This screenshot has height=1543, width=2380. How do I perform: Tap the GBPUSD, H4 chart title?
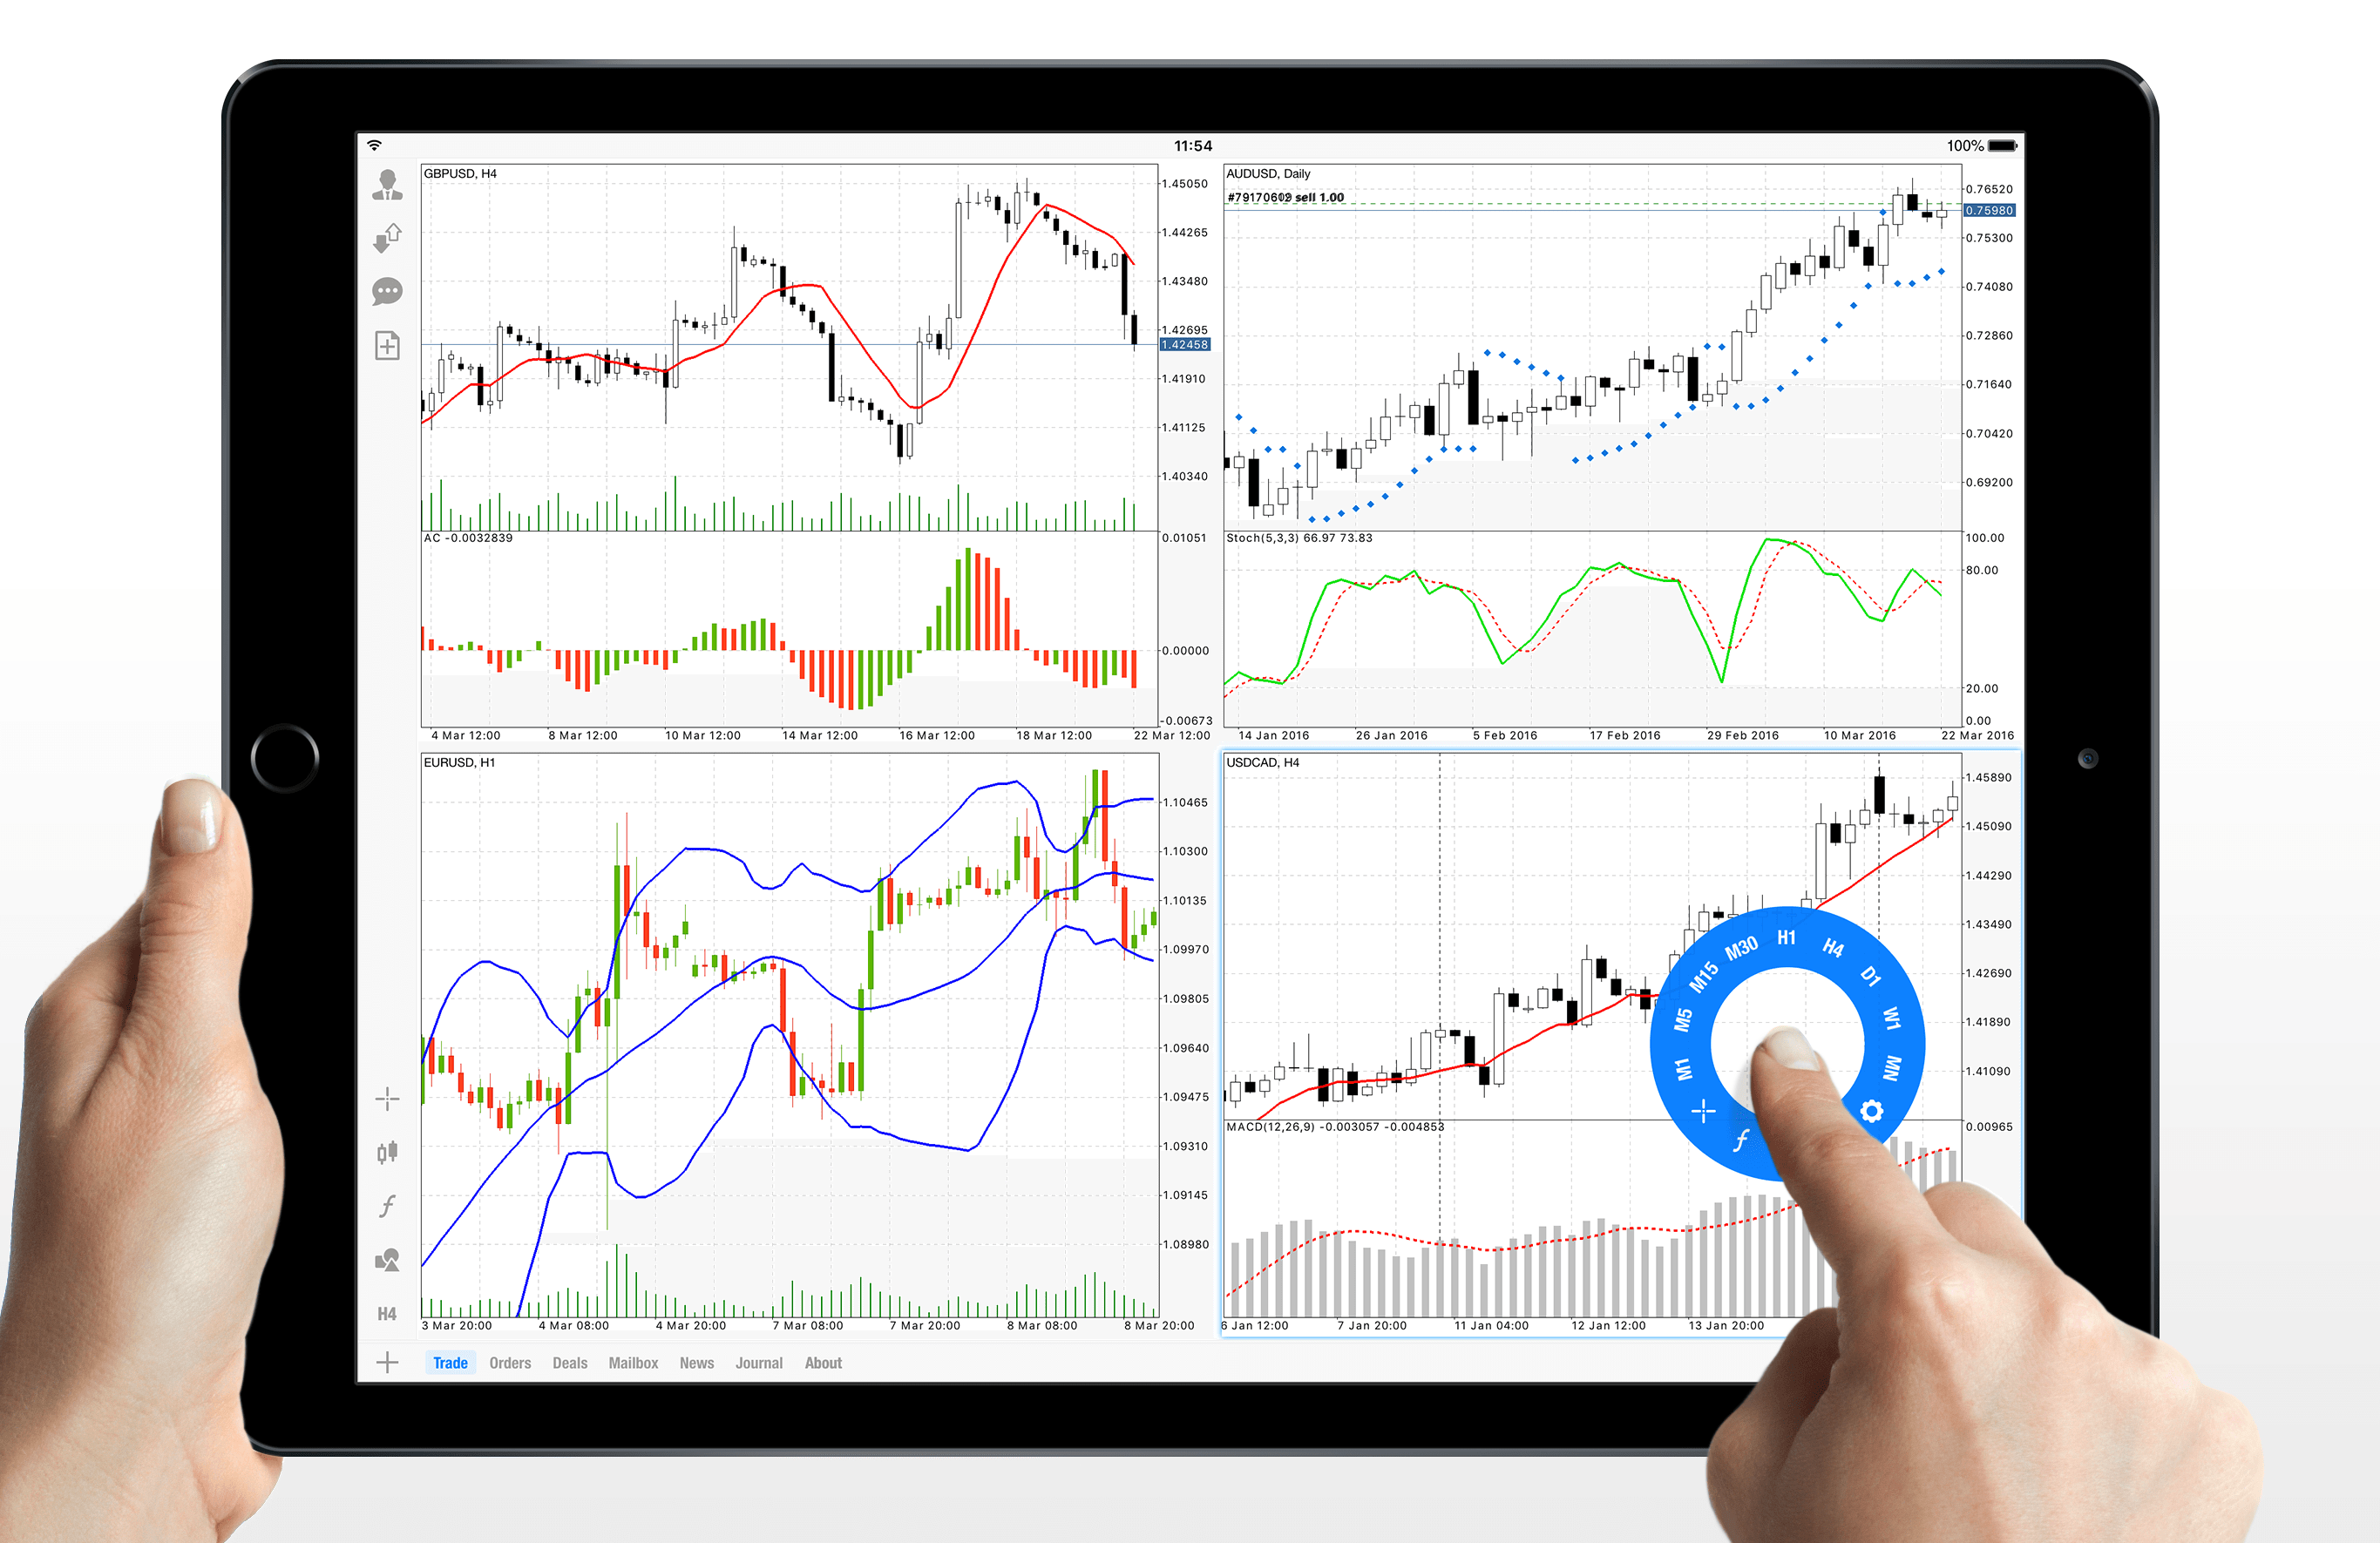[x=460, y=173]
